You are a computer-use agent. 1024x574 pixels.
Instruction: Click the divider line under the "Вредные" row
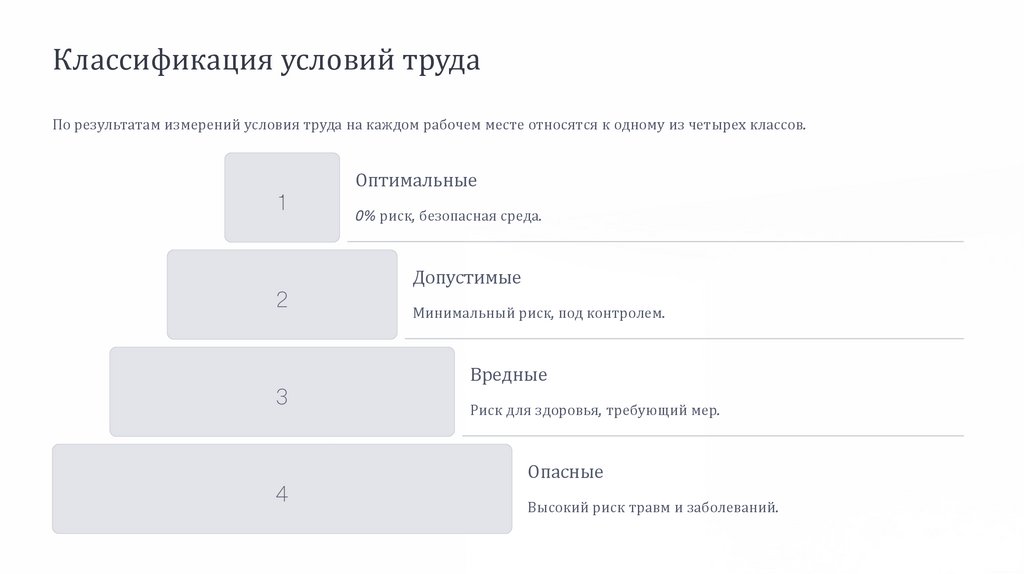click(x=712, y=436)
